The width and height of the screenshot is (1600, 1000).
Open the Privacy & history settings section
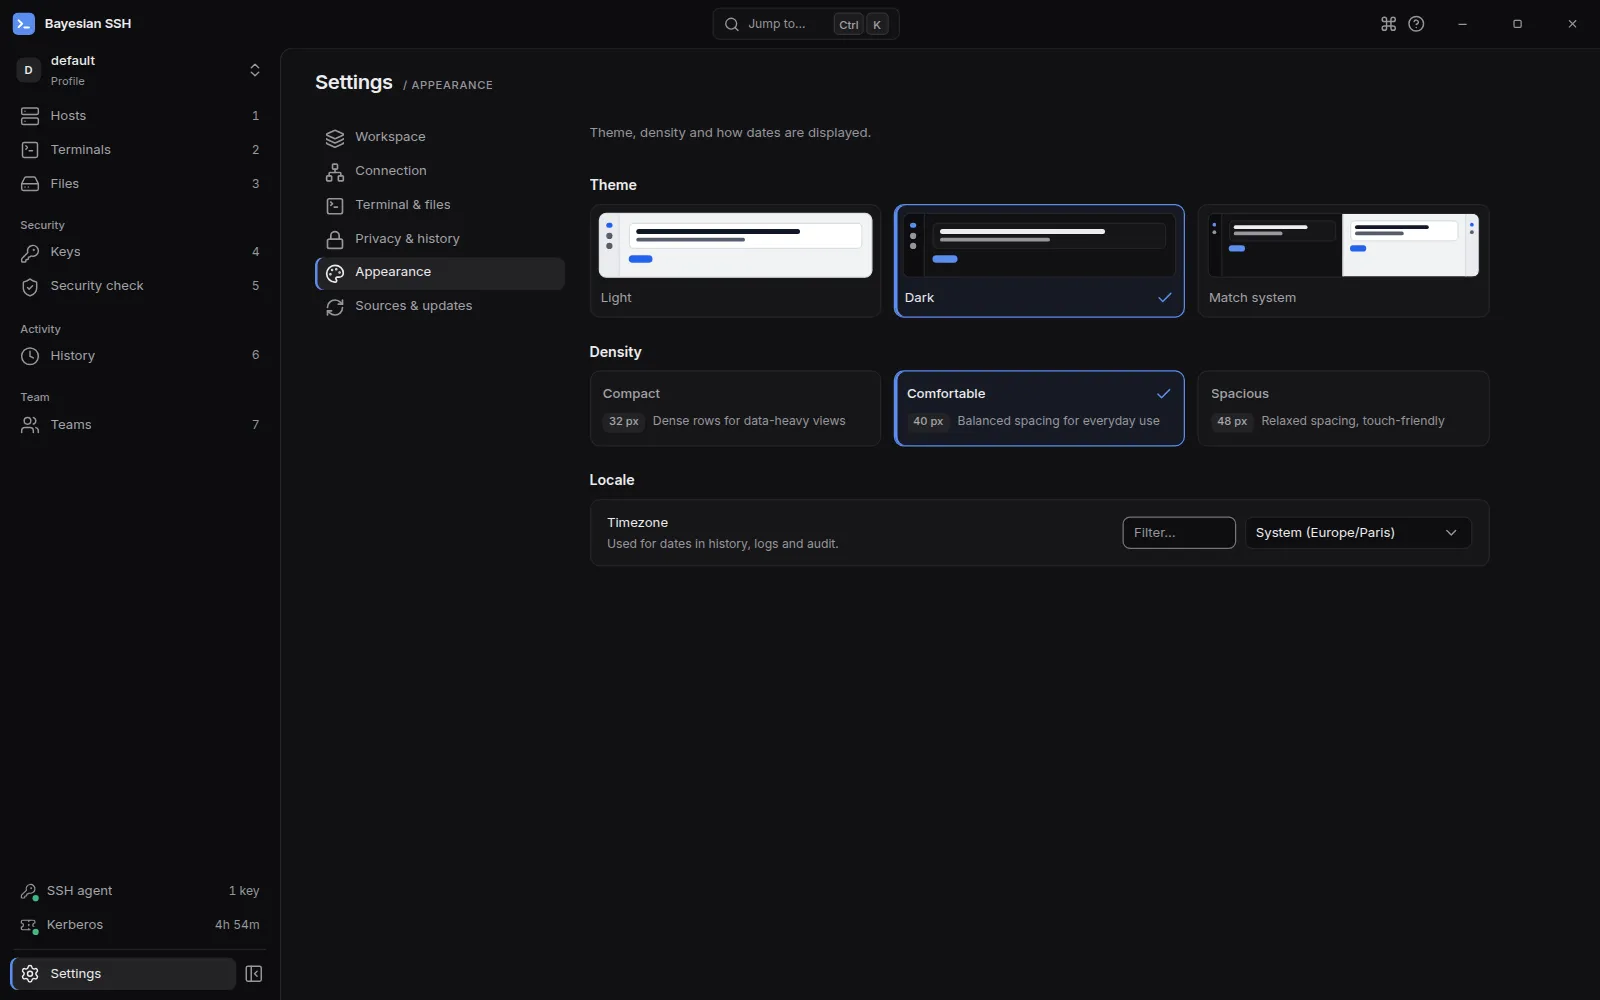pyautogui.click(x=440, y=239)
